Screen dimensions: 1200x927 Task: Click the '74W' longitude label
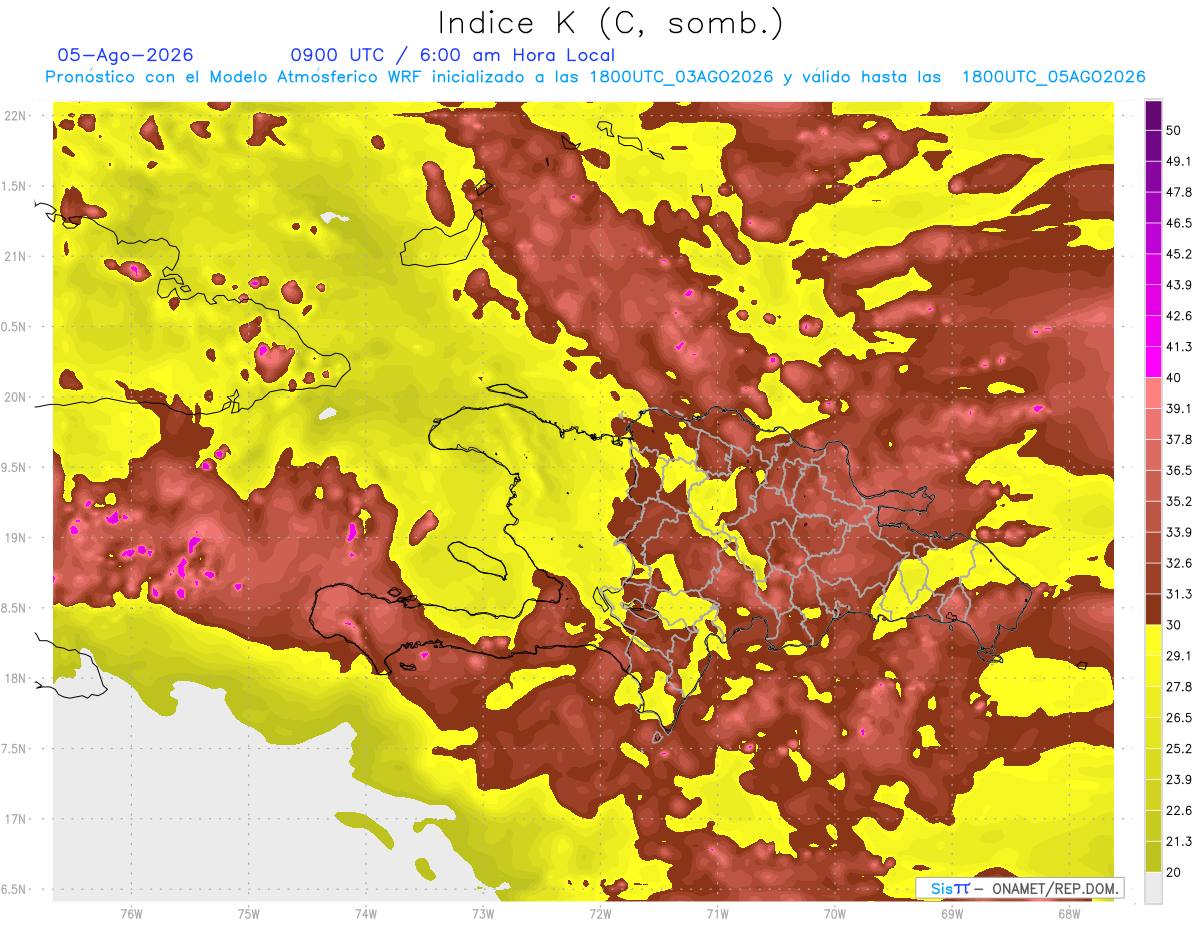(x=366, y=914)
